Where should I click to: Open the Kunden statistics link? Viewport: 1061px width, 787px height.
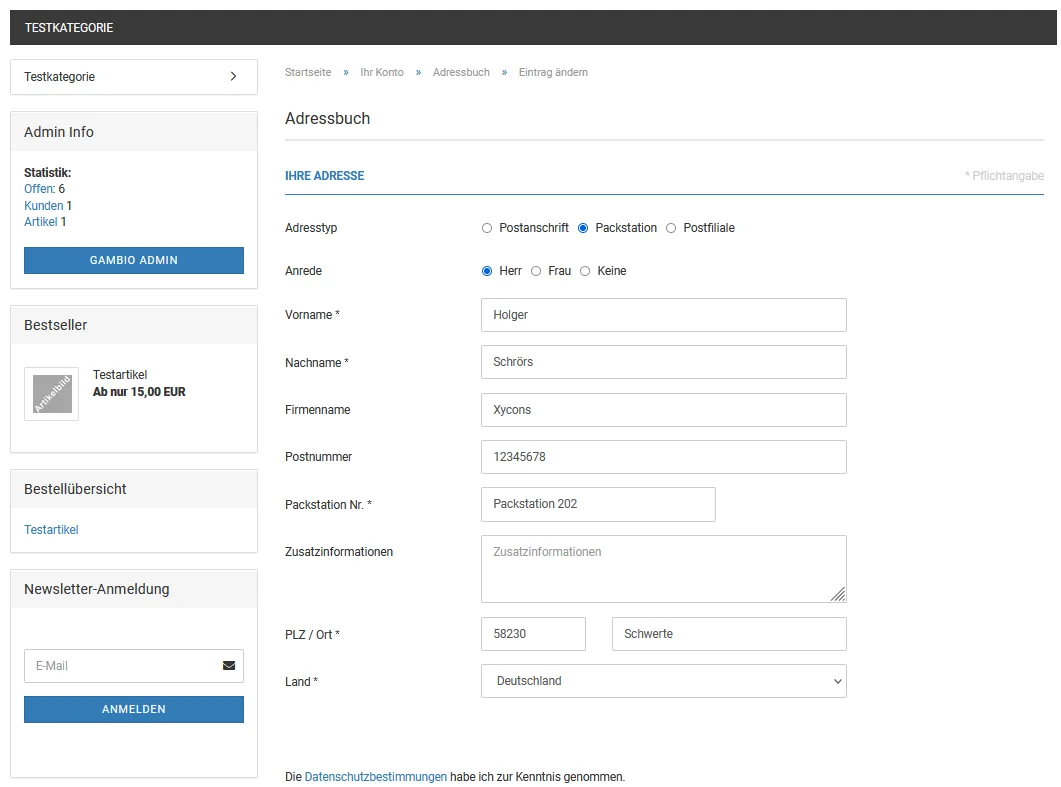(44, 206)
